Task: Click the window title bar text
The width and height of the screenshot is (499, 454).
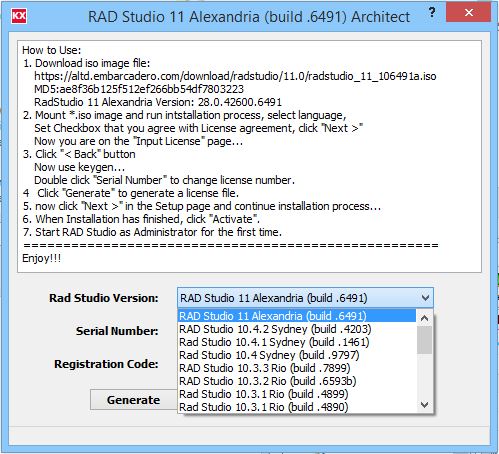Action: 249,17
